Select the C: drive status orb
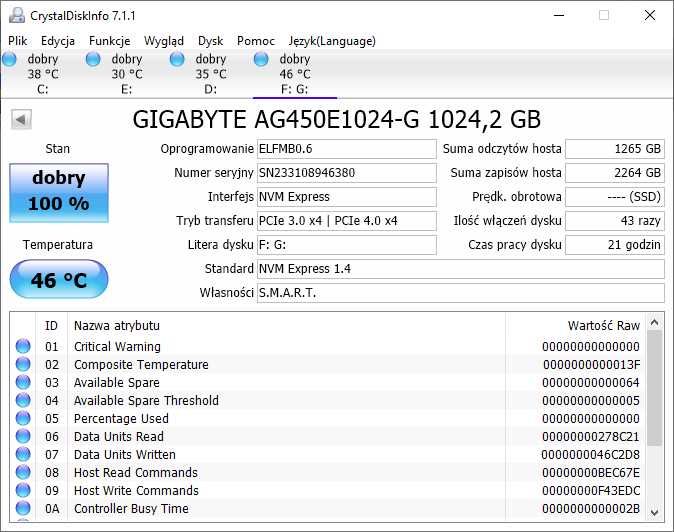Image resolution: width=674 pixels, height=532 pixels. pyautogui.click(x=9, y=59)
